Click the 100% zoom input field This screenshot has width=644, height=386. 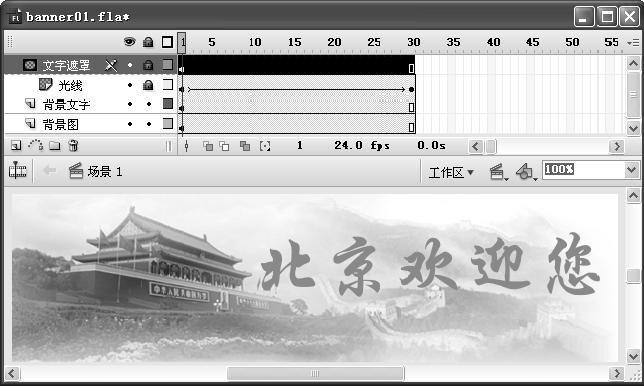584,170
